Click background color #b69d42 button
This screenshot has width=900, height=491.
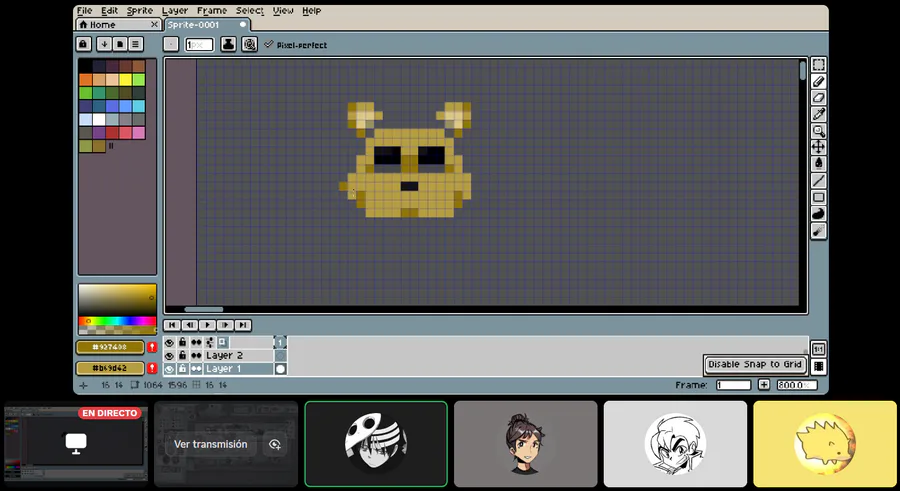110,368
